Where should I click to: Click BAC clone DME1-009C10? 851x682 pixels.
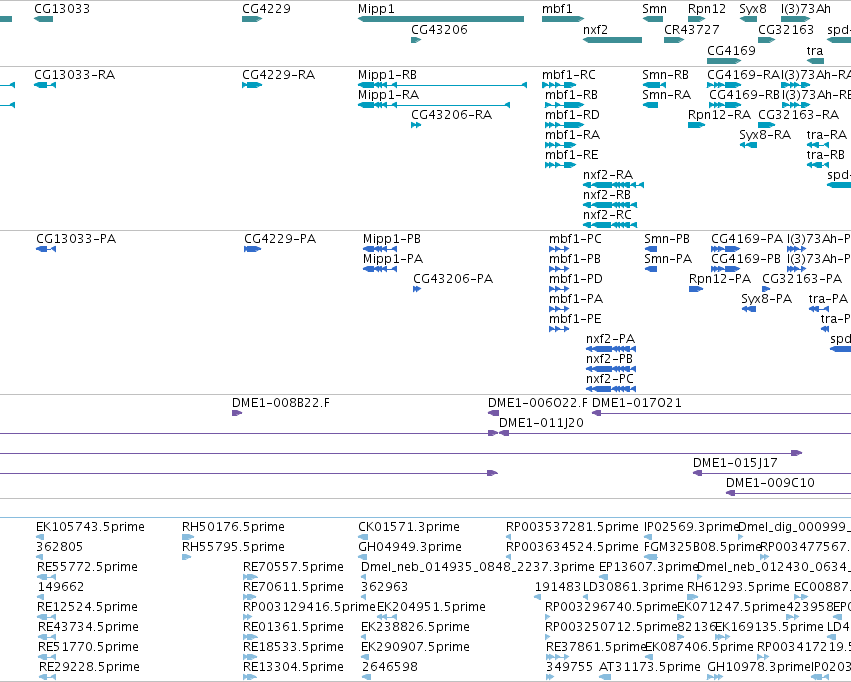click(x=770, y=483)
